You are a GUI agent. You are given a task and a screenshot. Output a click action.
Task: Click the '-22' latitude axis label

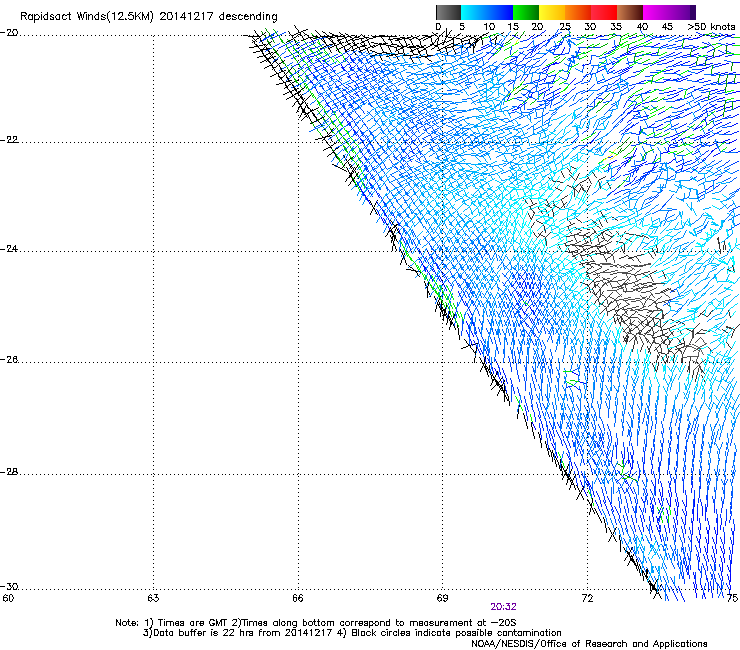pos(9,140)
